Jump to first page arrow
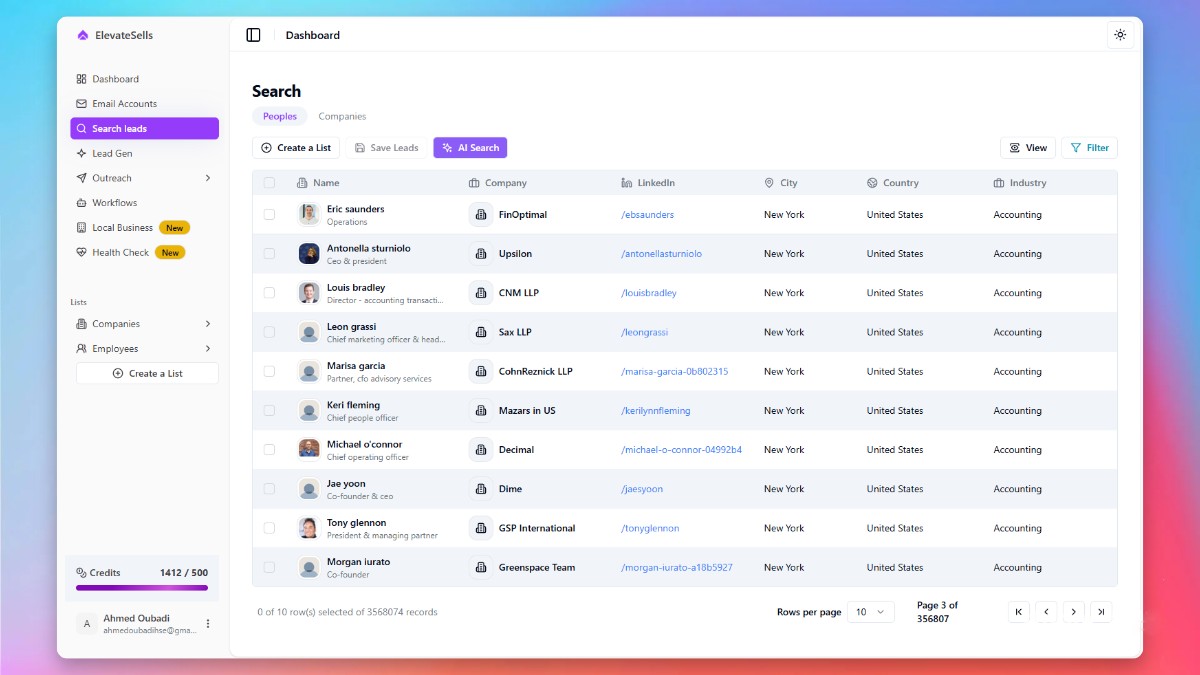The width and height of the screenshot is (1200, 675). (x=1018, y=612)
